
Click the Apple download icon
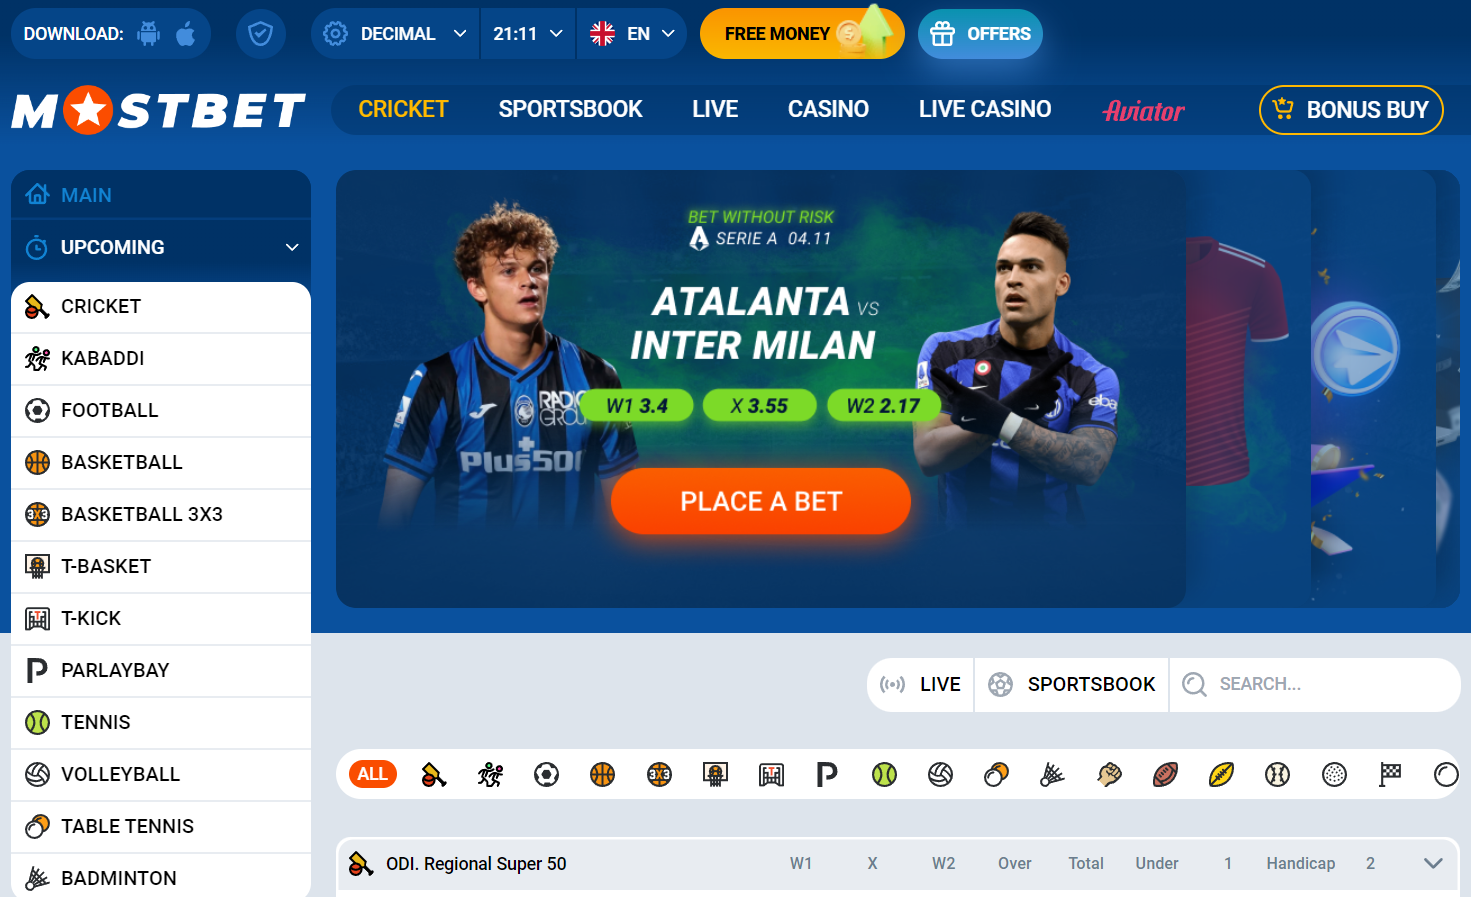(x=186, y=34)
